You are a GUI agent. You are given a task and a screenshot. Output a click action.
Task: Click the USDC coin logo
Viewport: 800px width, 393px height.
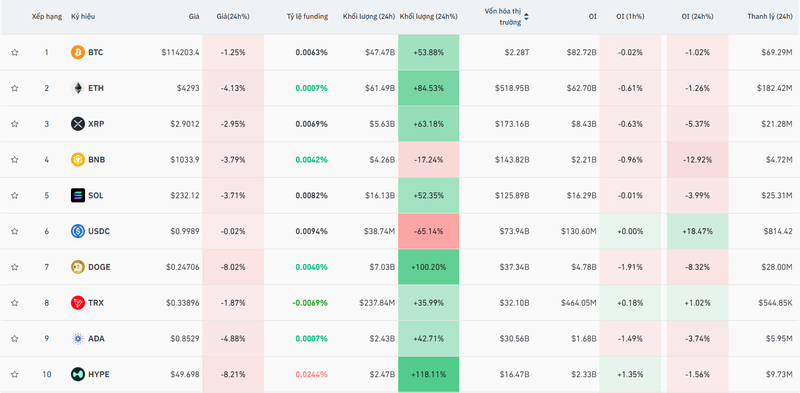point(78,231)
